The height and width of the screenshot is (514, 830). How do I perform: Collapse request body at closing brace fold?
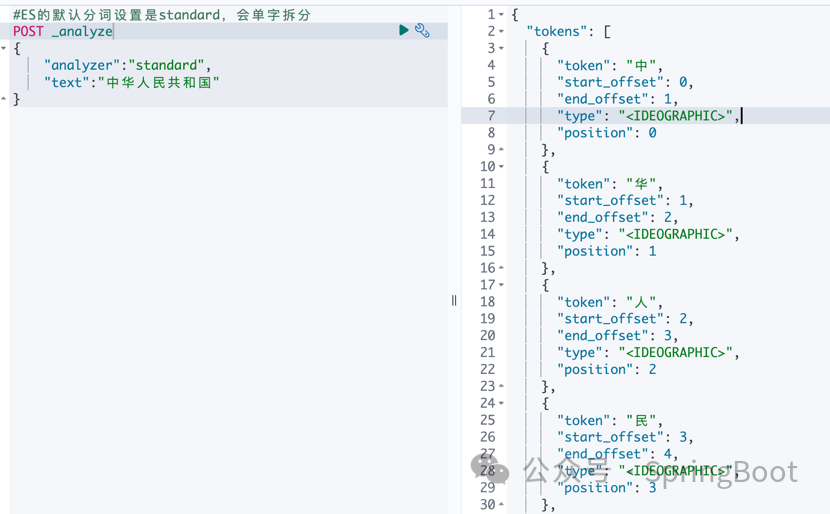[4, 98]
